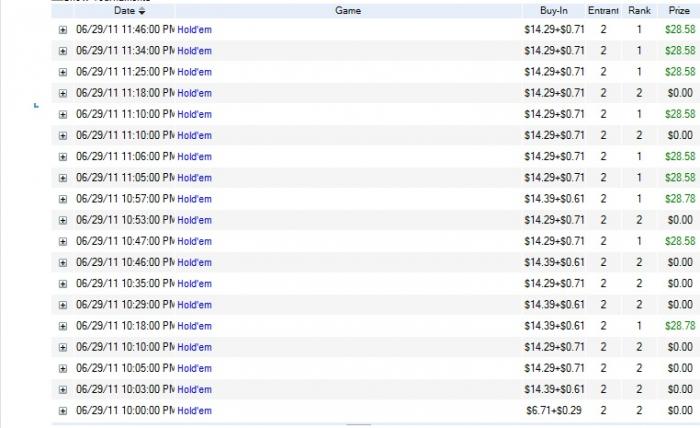Open the Hold'em link for 10:35:00 PM
This screenshot has width=700, height=428.
tap(194, 284)
